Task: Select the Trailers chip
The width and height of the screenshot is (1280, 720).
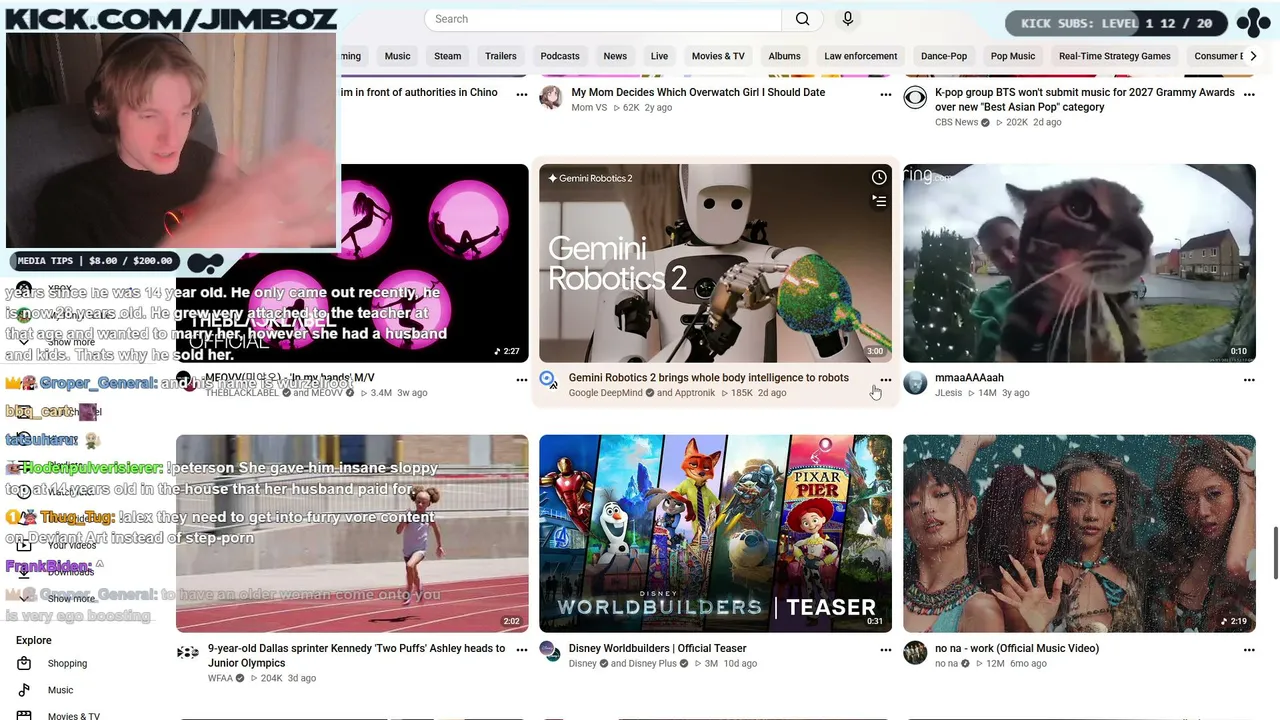Action: [x=501, y=56]
